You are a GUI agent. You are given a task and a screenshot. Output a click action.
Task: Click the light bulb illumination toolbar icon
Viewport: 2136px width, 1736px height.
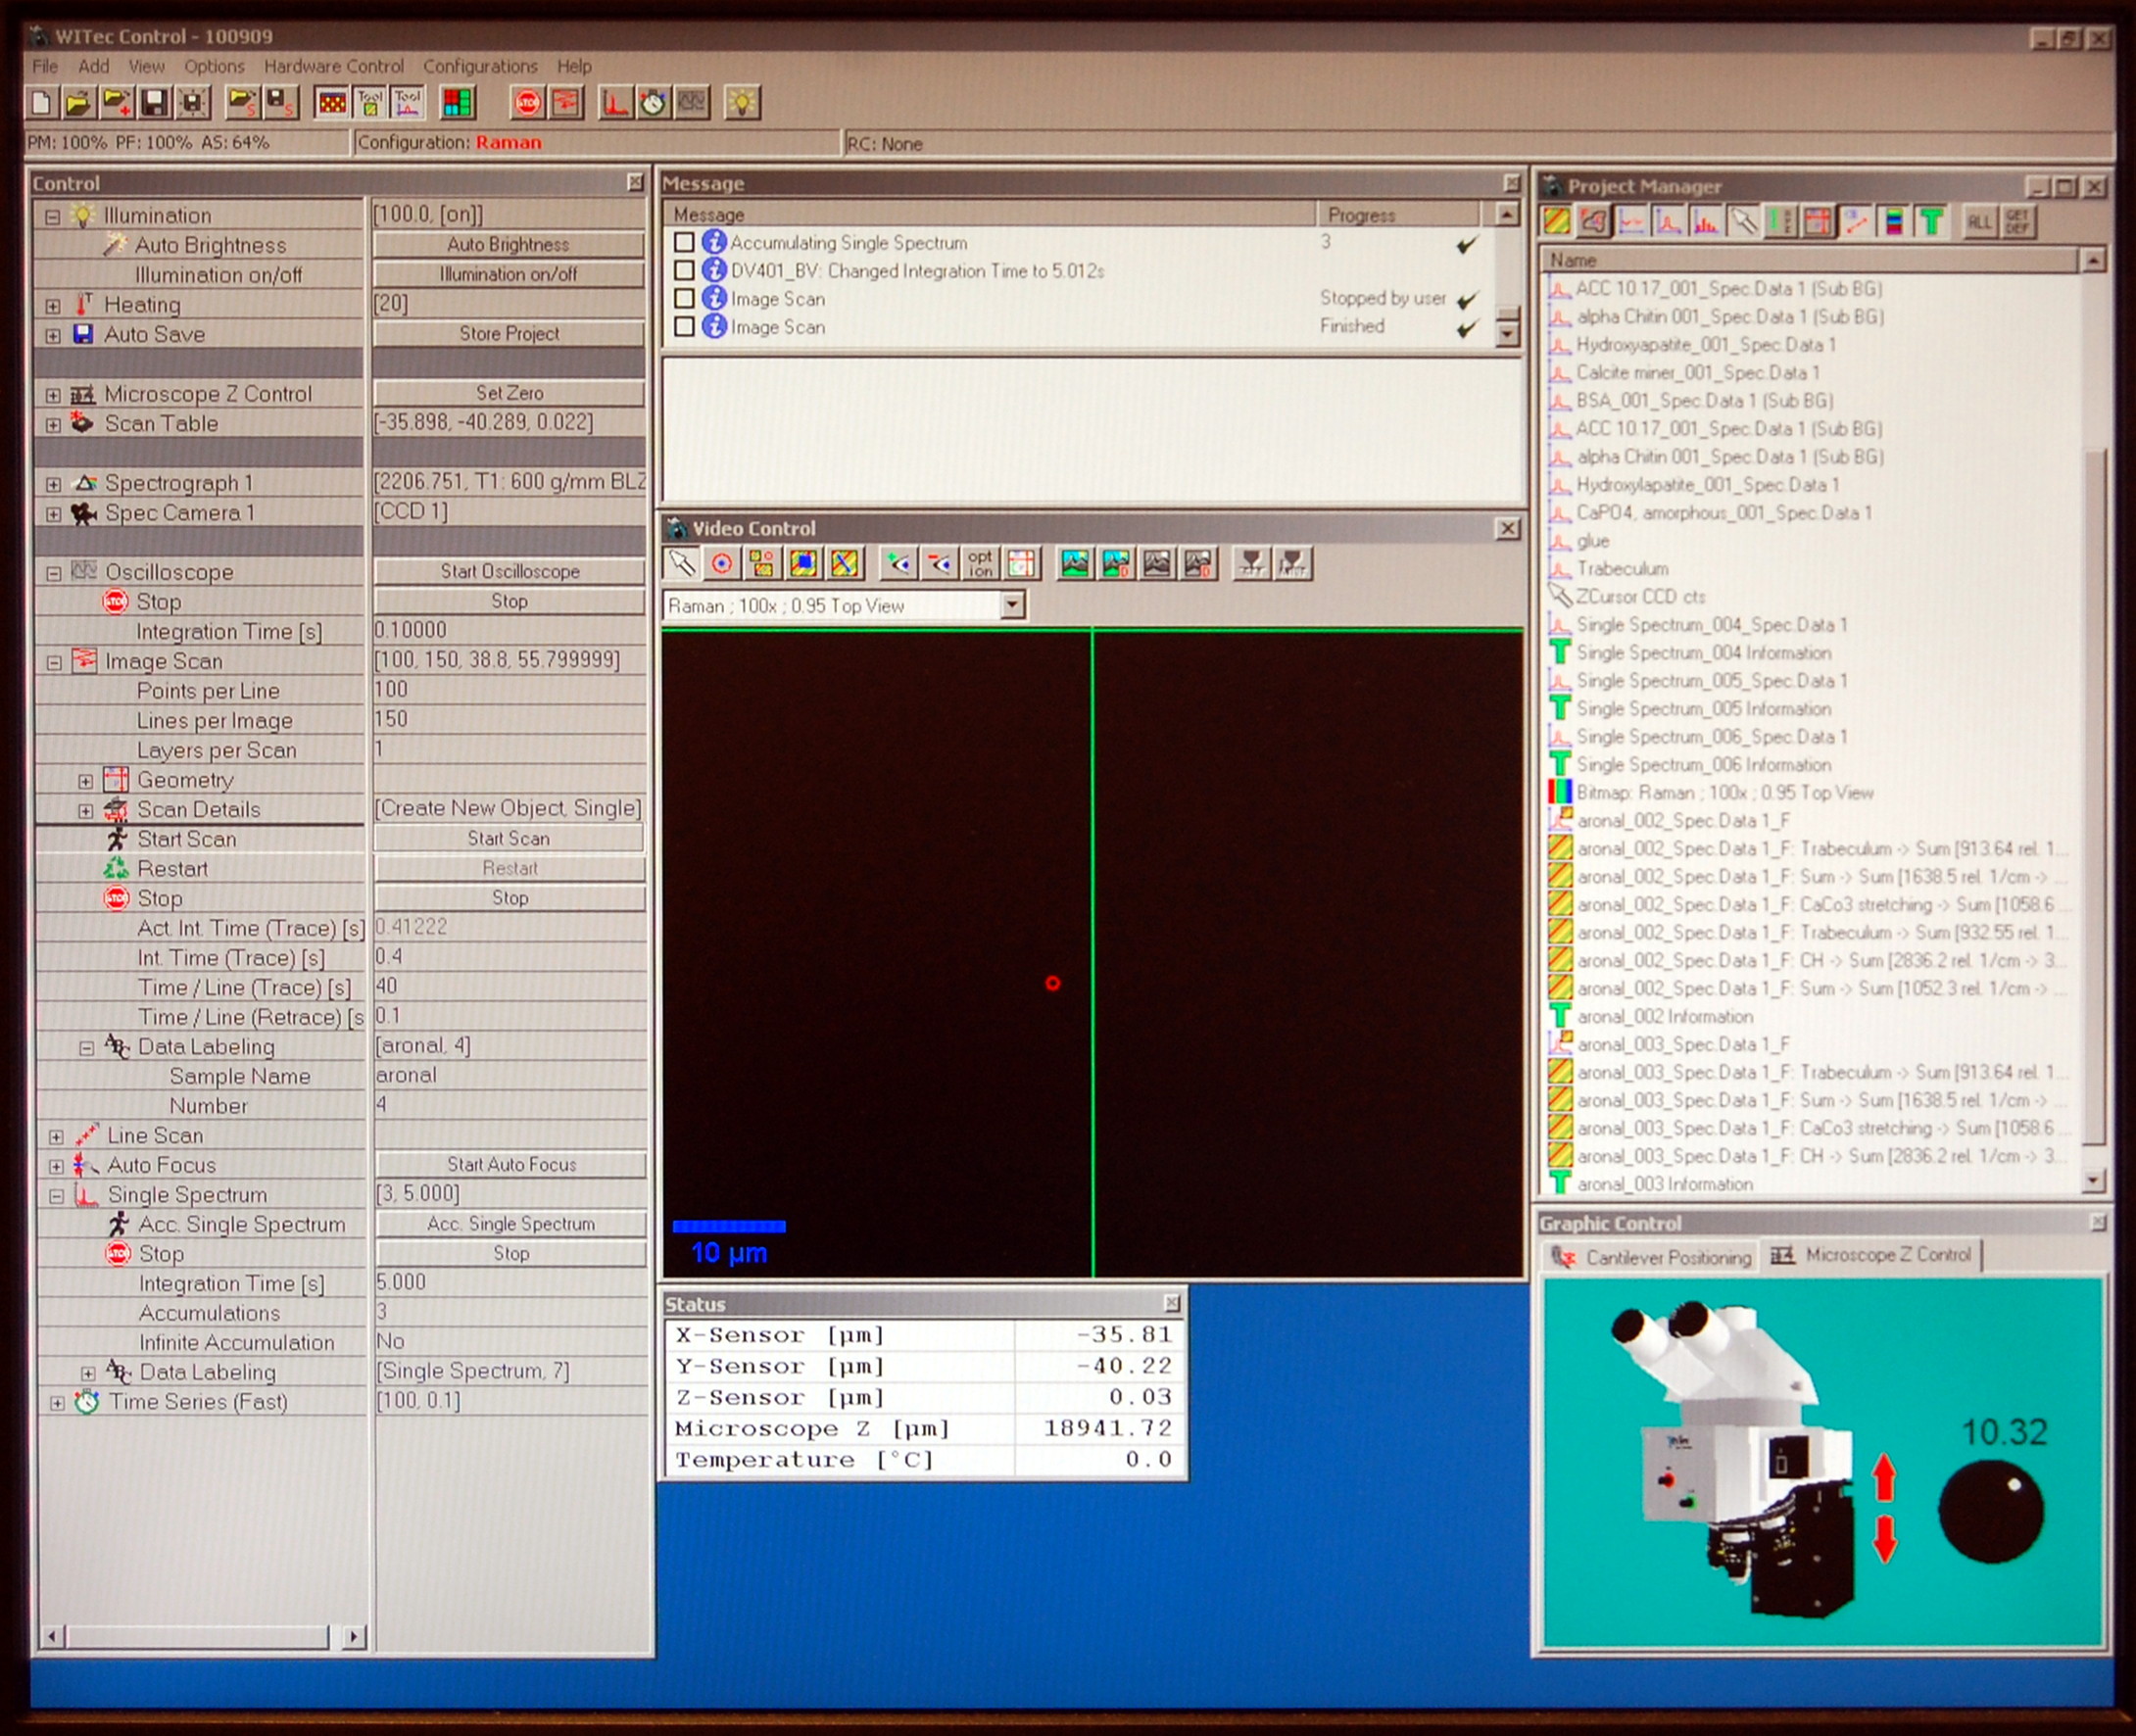point(742,102)
